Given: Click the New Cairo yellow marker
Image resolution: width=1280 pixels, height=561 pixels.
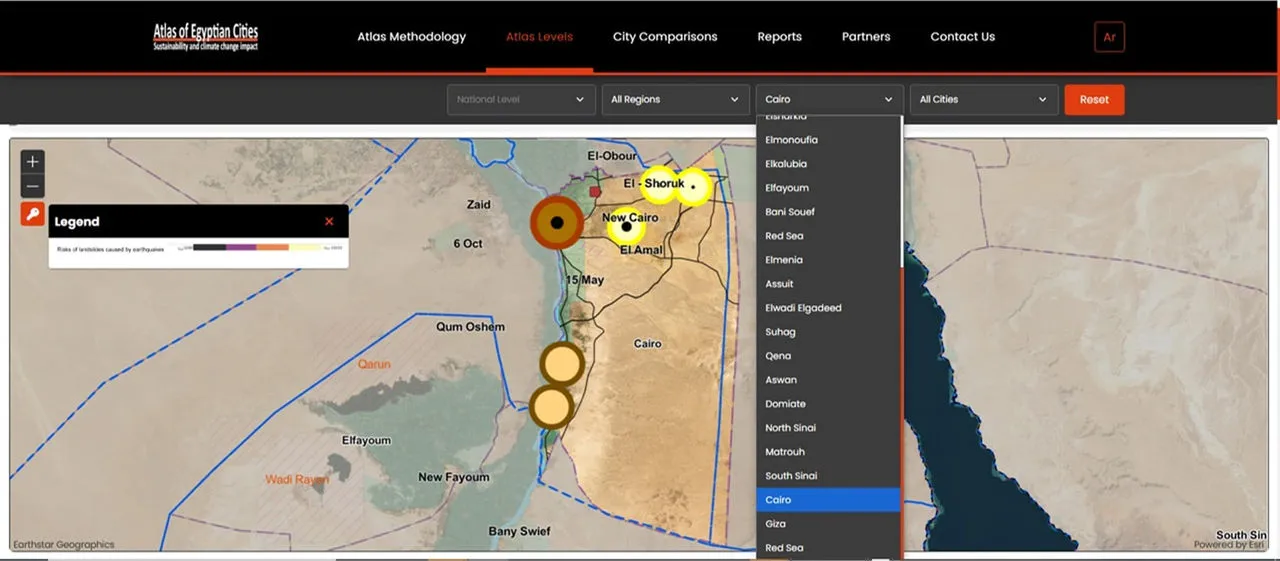Looking at the screenshot, I should [x=627, y=227].
